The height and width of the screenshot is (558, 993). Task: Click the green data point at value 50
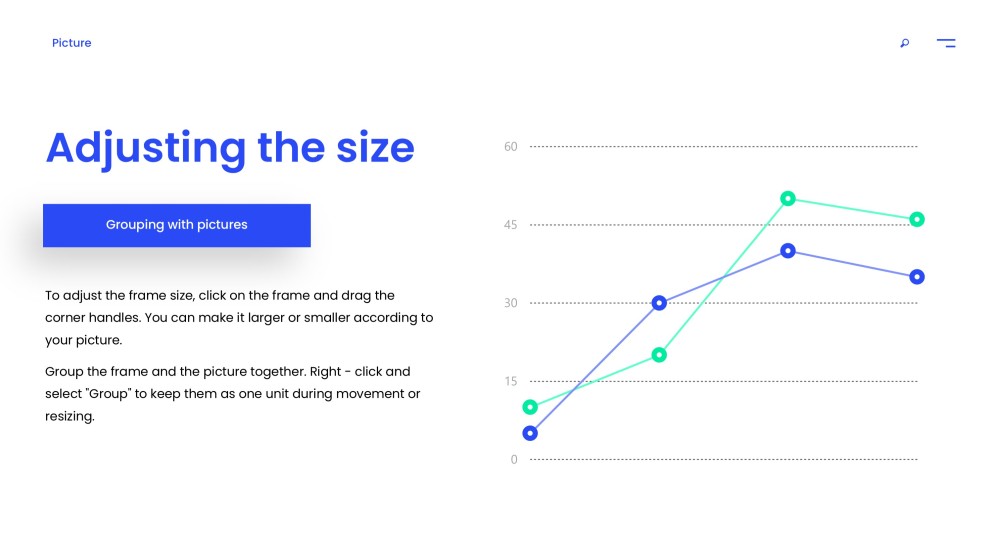[x=788, y=198]
